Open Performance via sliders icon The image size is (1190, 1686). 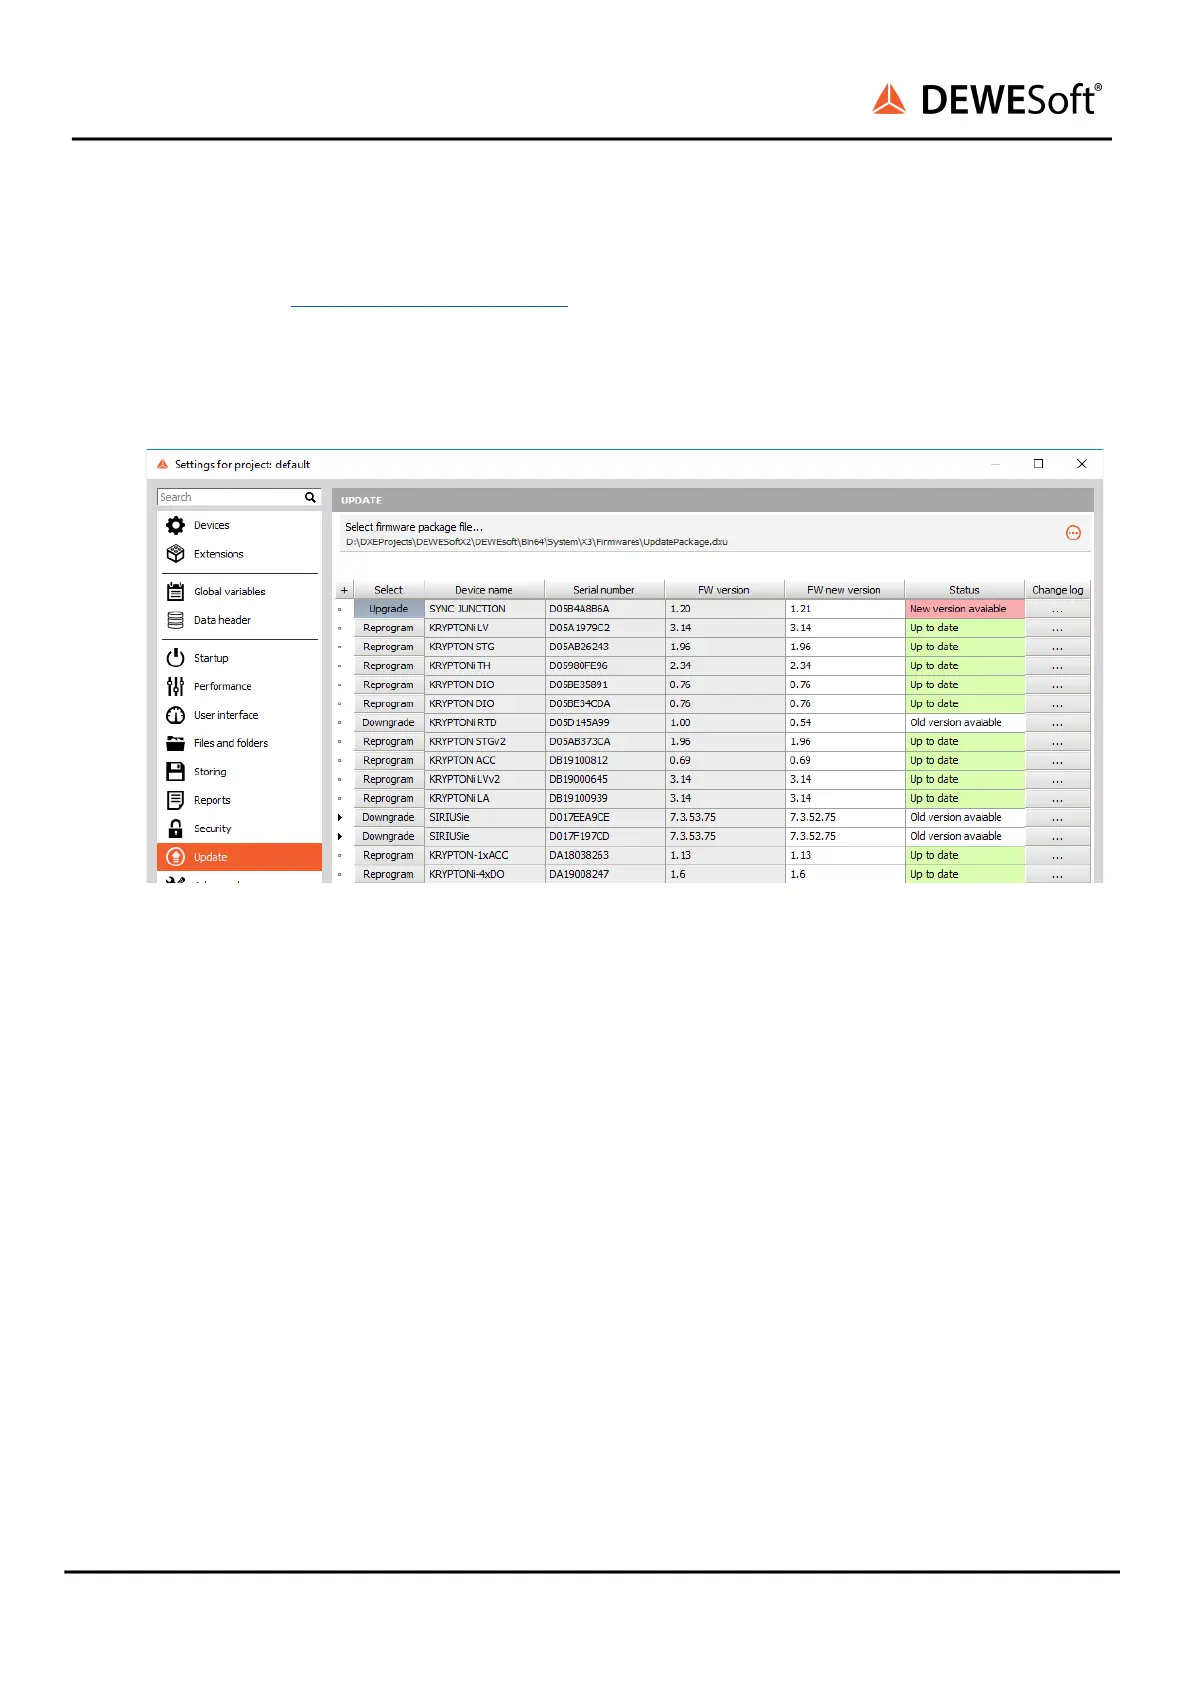tap(176, 686)
